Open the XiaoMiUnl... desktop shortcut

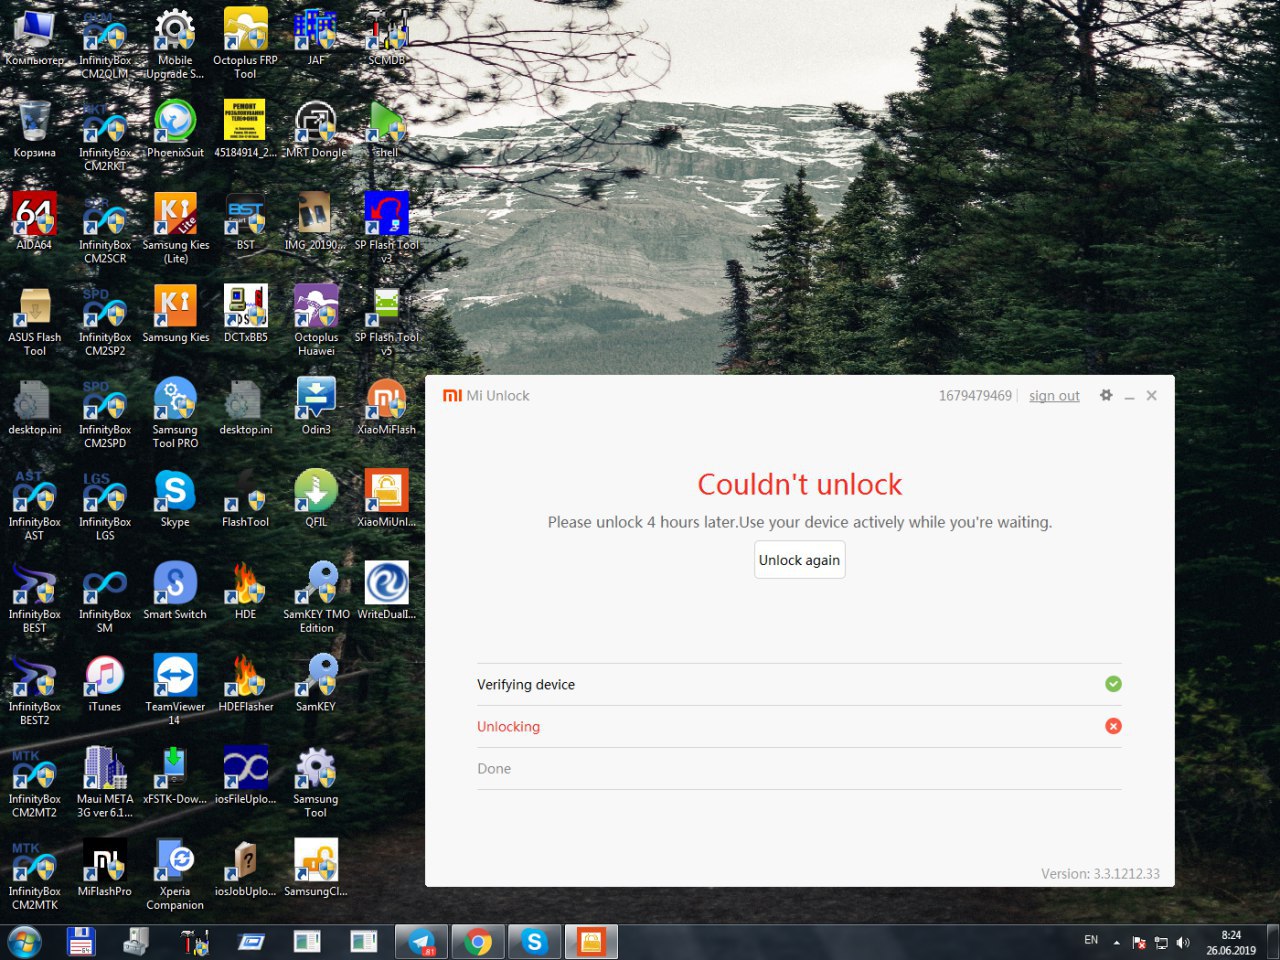tap(386, 499)
